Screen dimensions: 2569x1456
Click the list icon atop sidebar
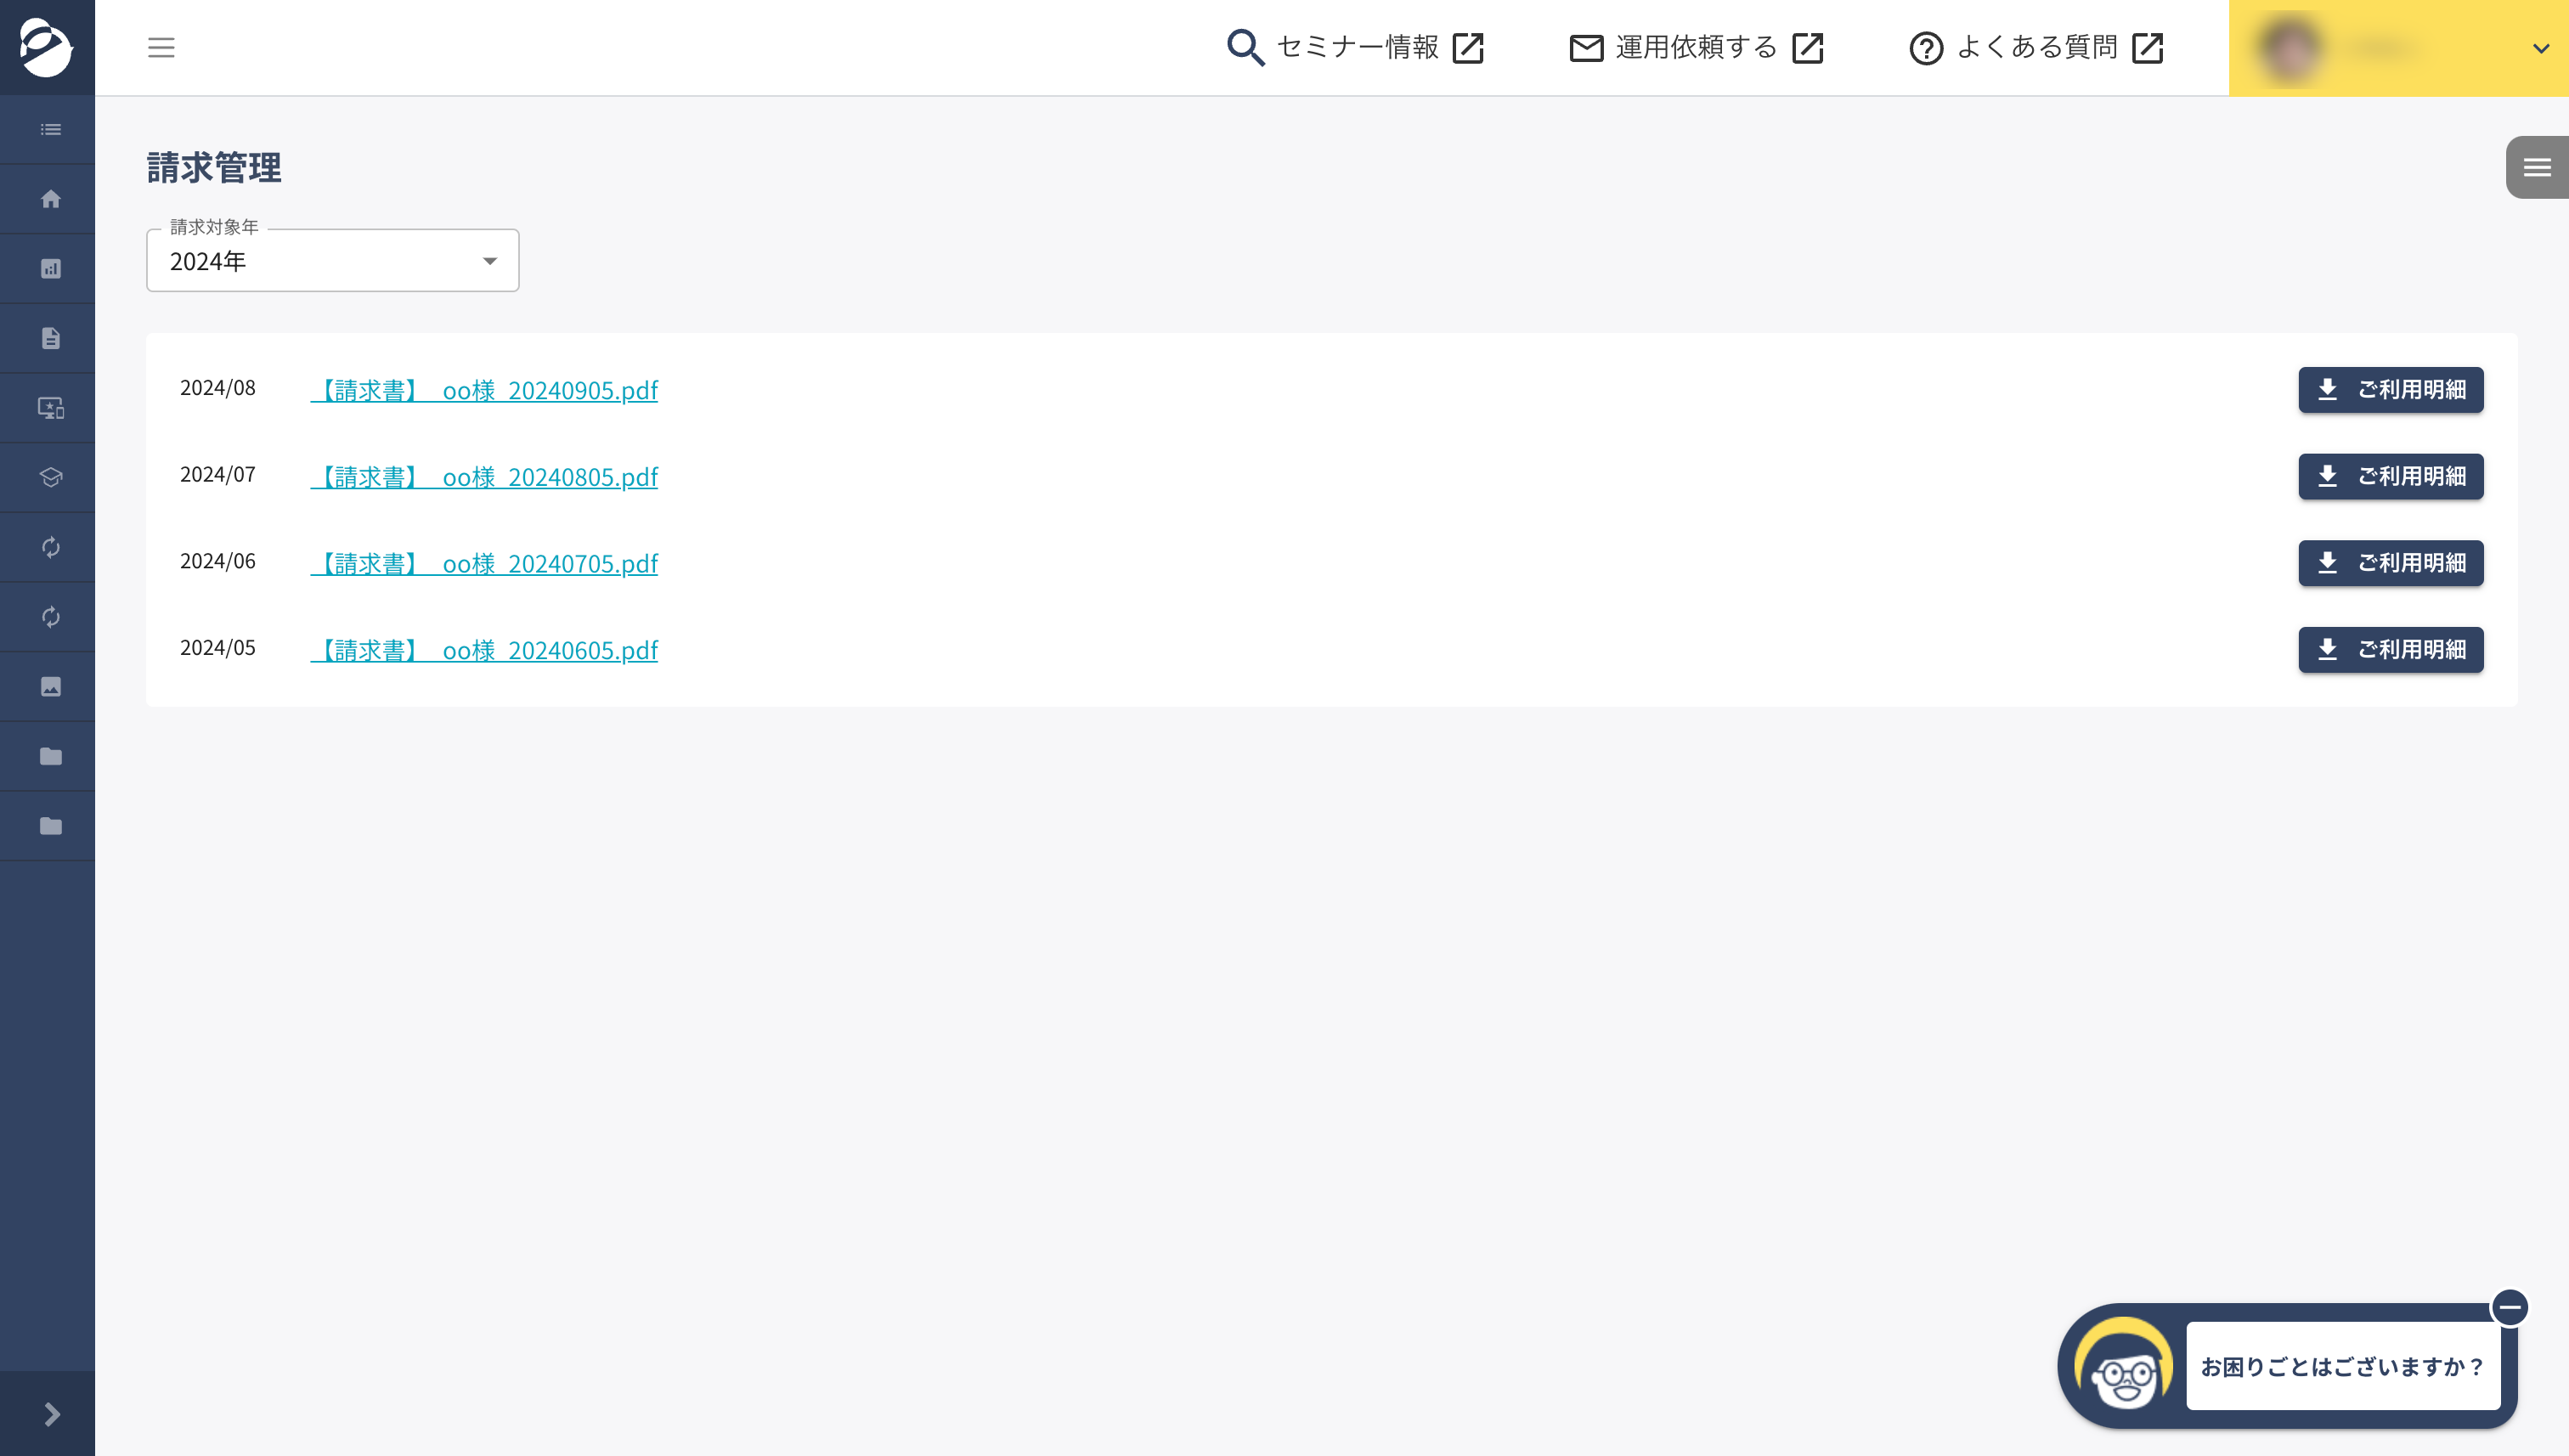pyautogui.click(x=50, y=130)
